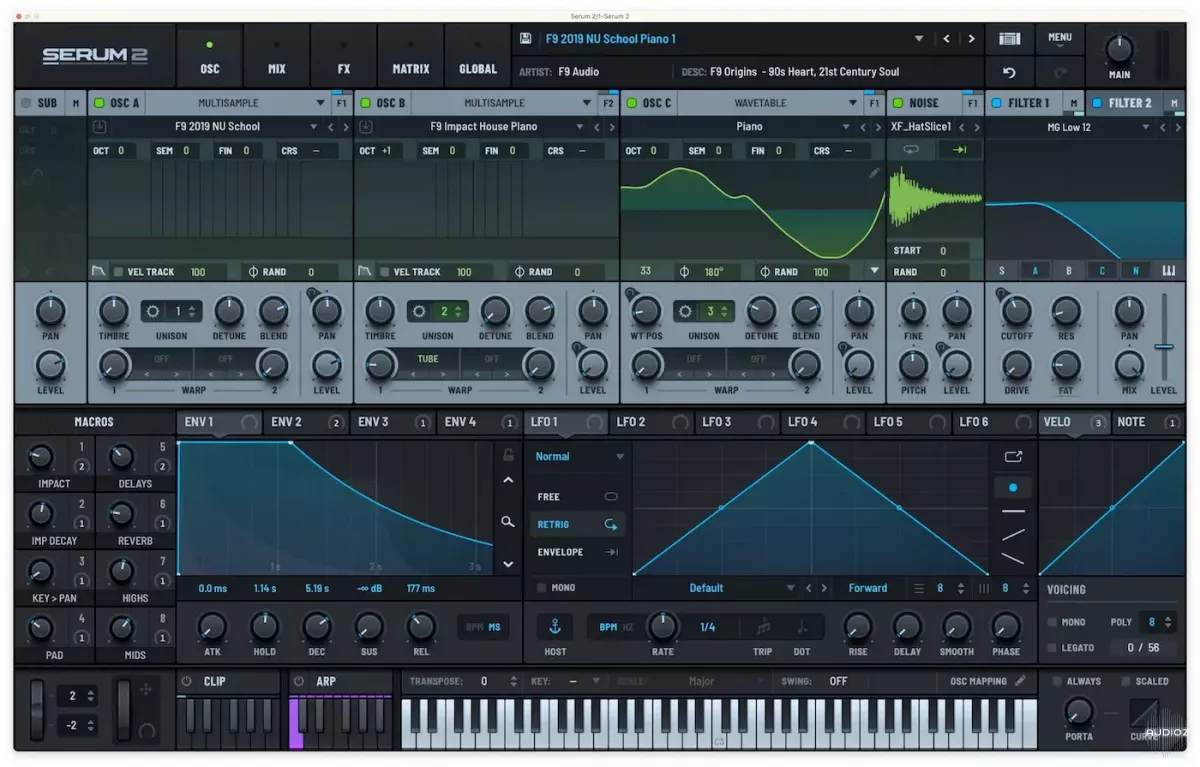Select the LFO ENVELOPE trigger mode

click(578, 552)
